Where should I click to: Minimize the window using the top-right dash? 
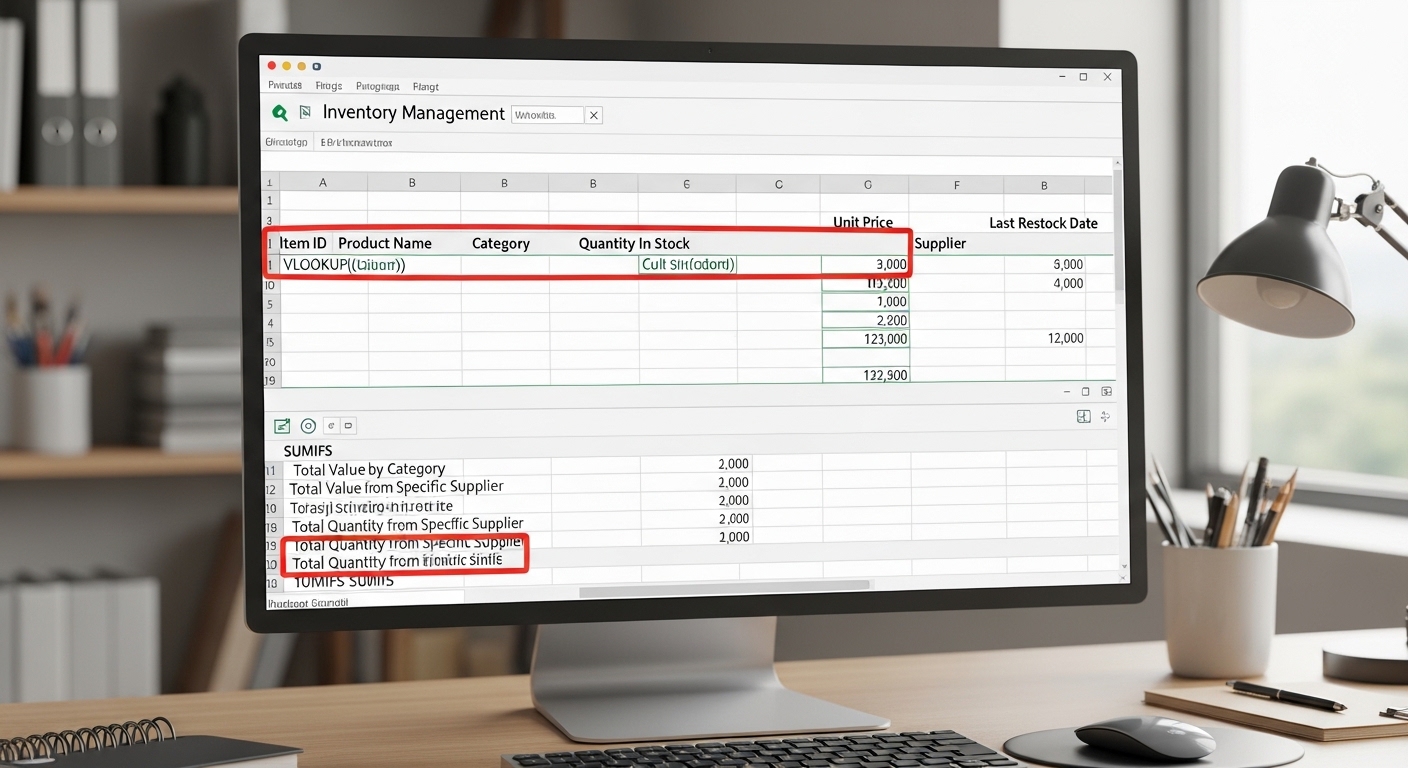[1061, 77]
